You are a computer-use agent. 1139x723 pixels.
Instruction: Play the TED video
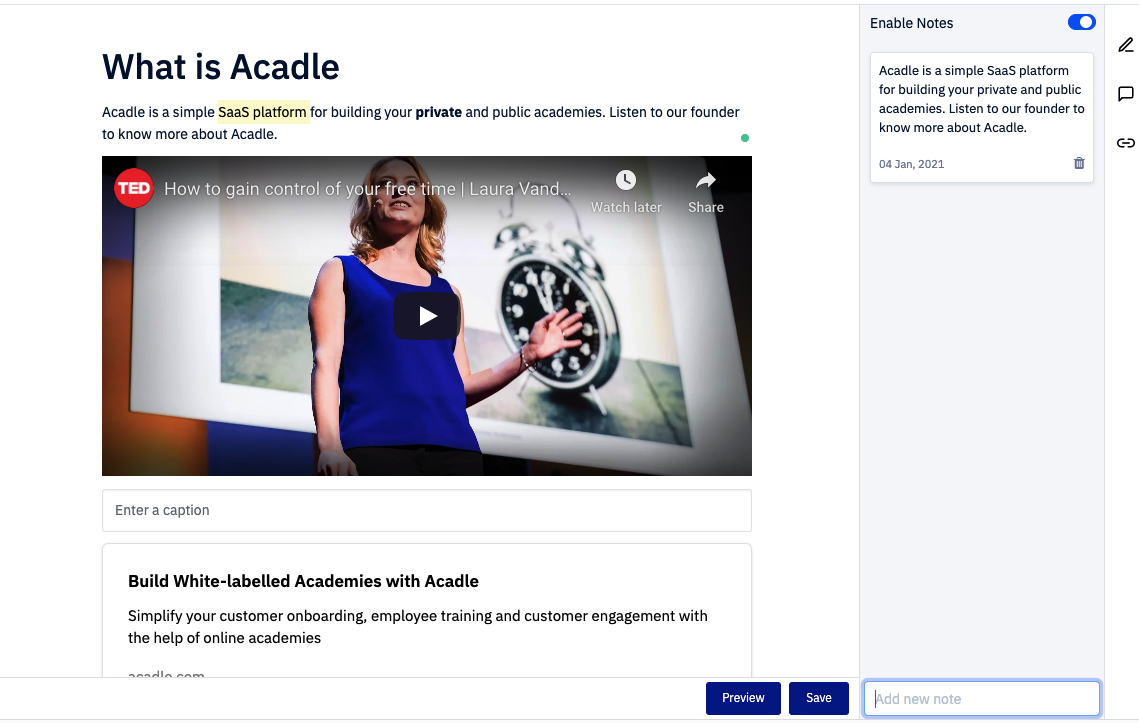(427, 316)
